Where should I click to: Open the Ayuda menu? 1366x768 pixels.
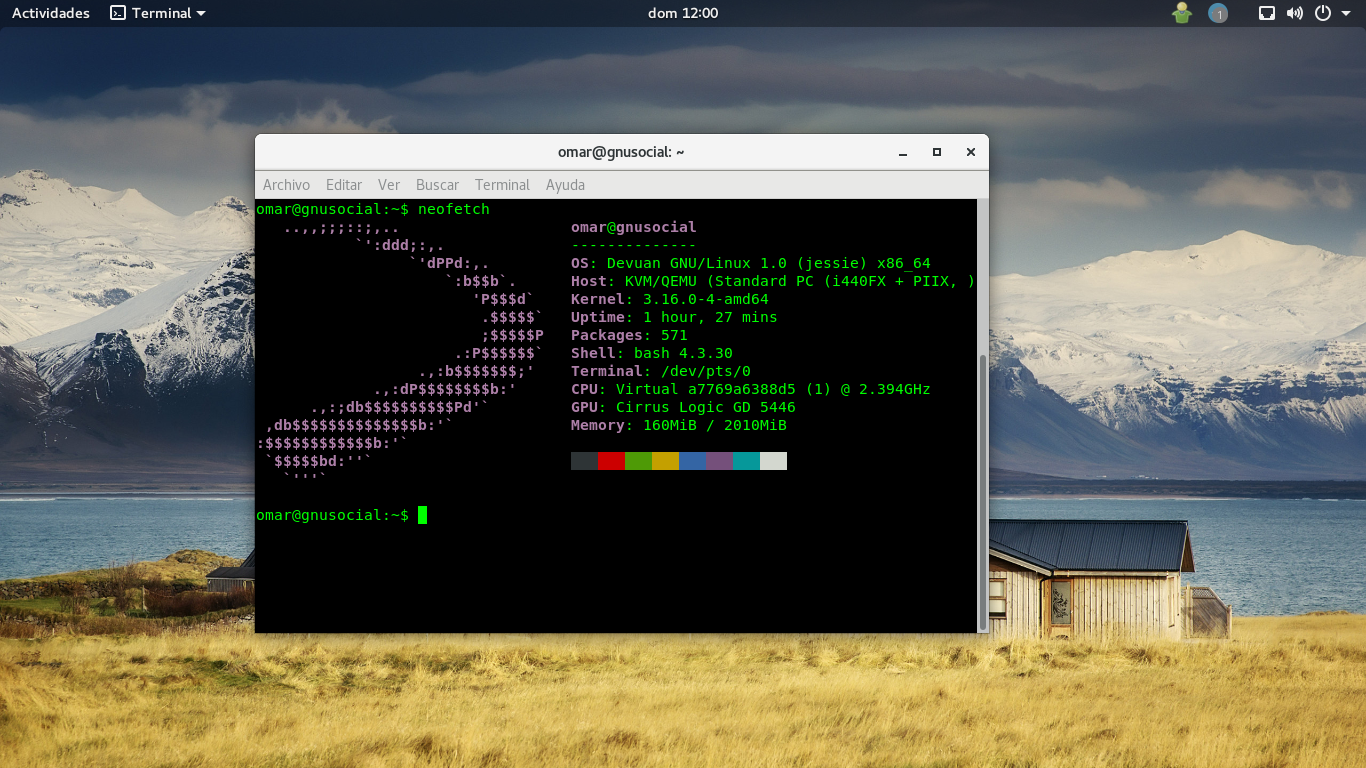tap(565, 185)
